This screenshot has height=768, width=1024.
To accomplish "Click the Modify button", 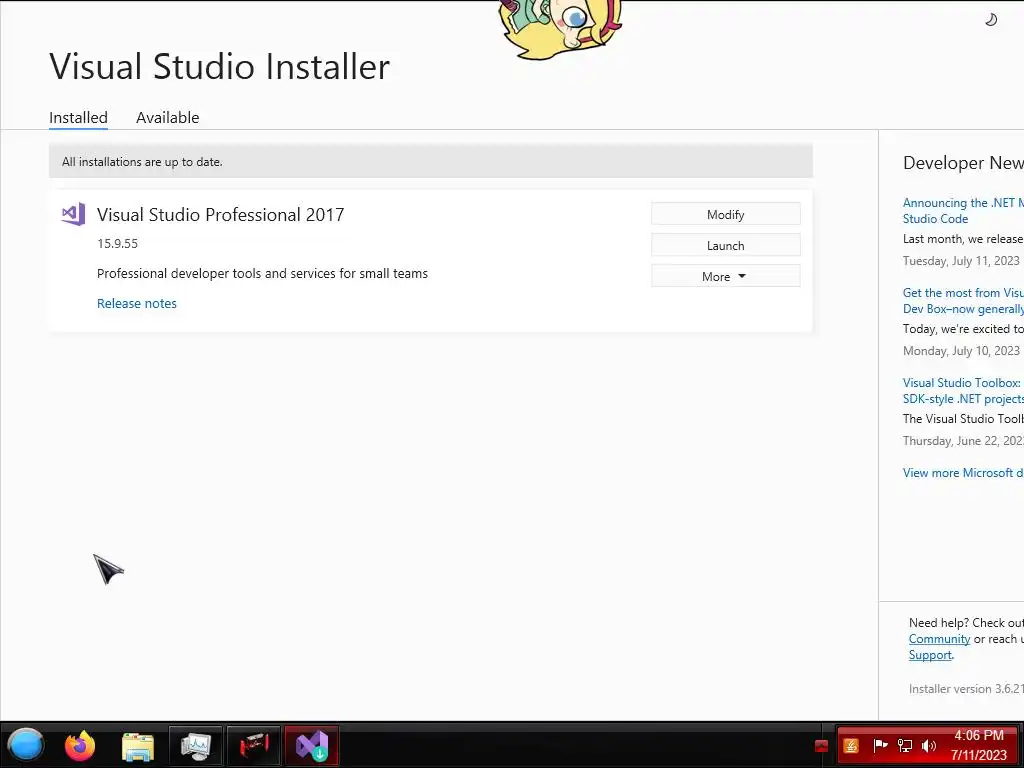I will tap(726, 214).
